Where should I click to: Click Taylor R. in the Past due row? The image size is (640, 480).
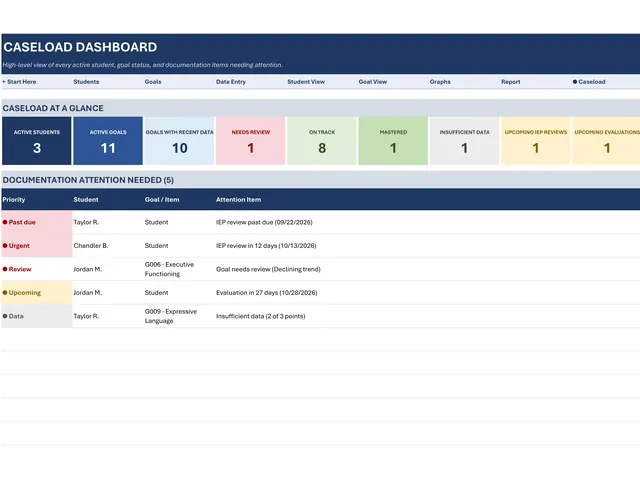point(86,222)
